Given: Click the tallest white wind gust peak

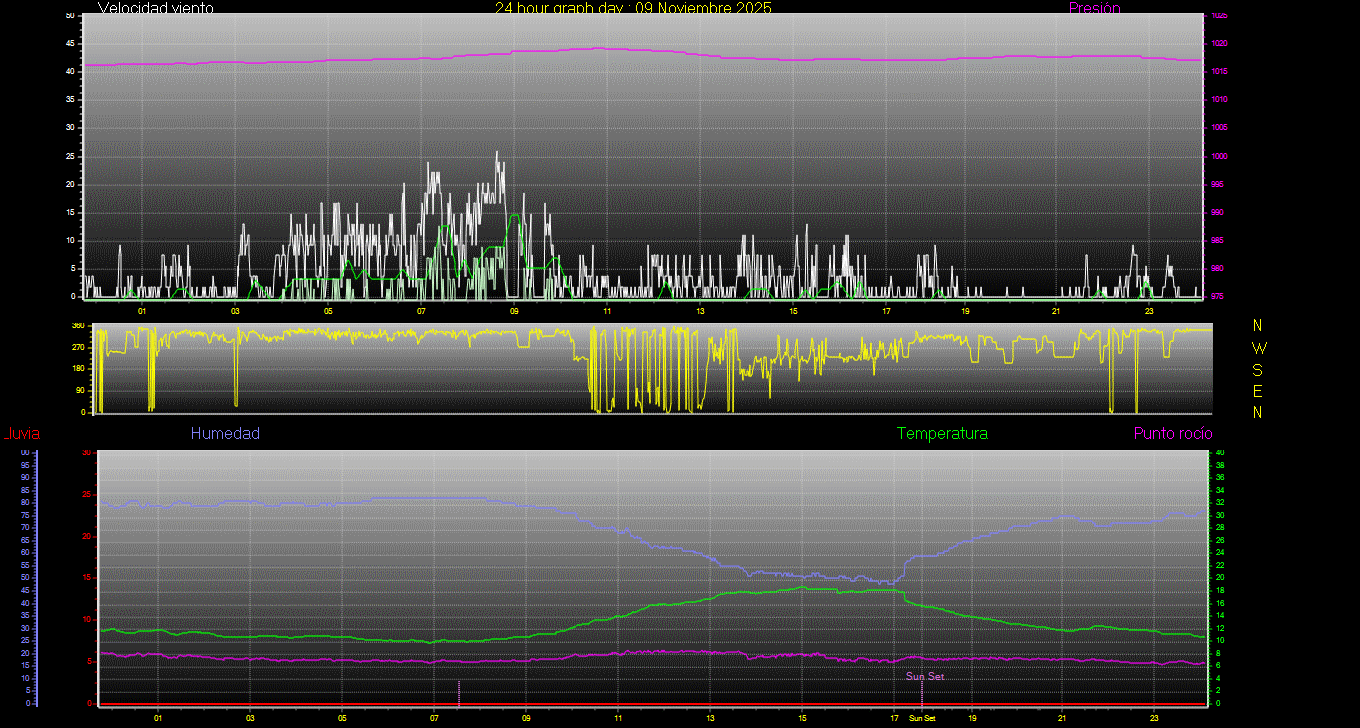Looking at the screenshot, I should (x=497, y=153).
